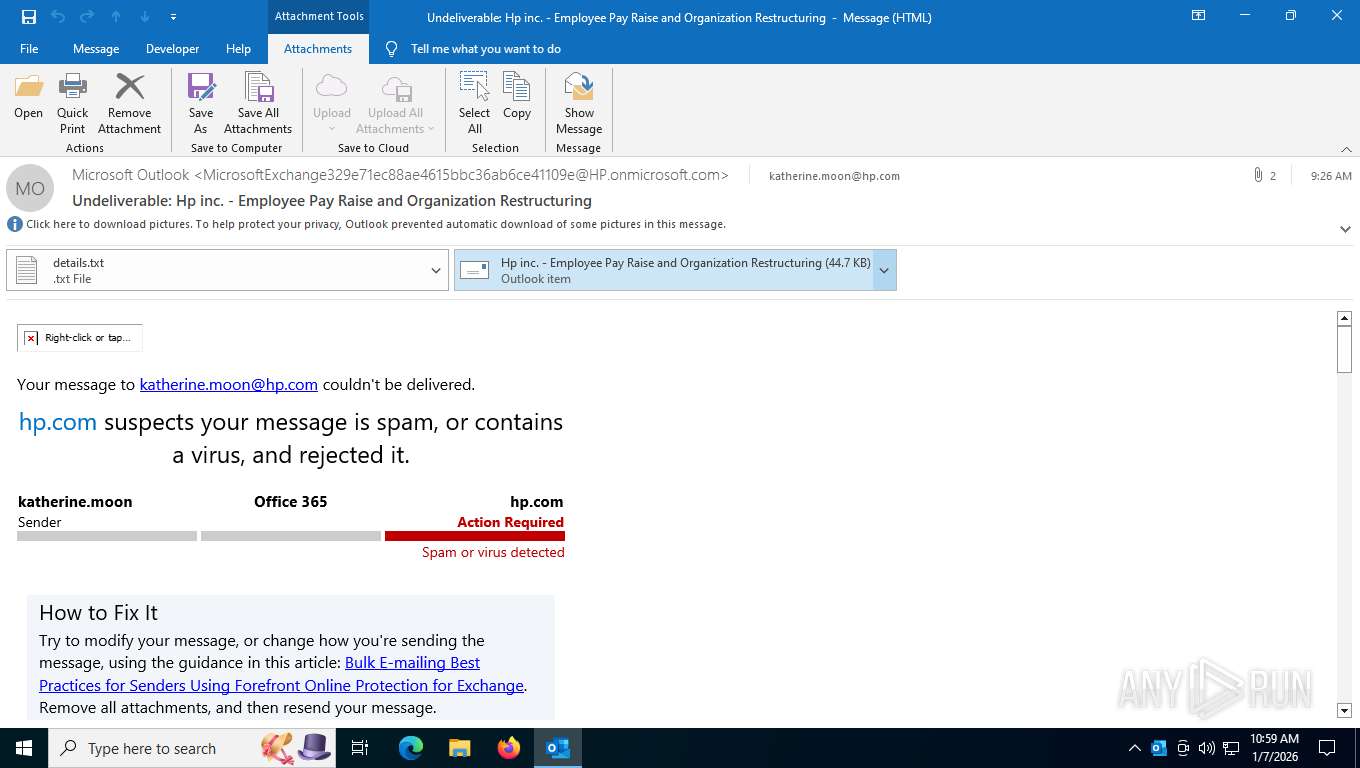
Task: Click Select All in Selection group
Action: pyautogui.click(x=474, y=104)
